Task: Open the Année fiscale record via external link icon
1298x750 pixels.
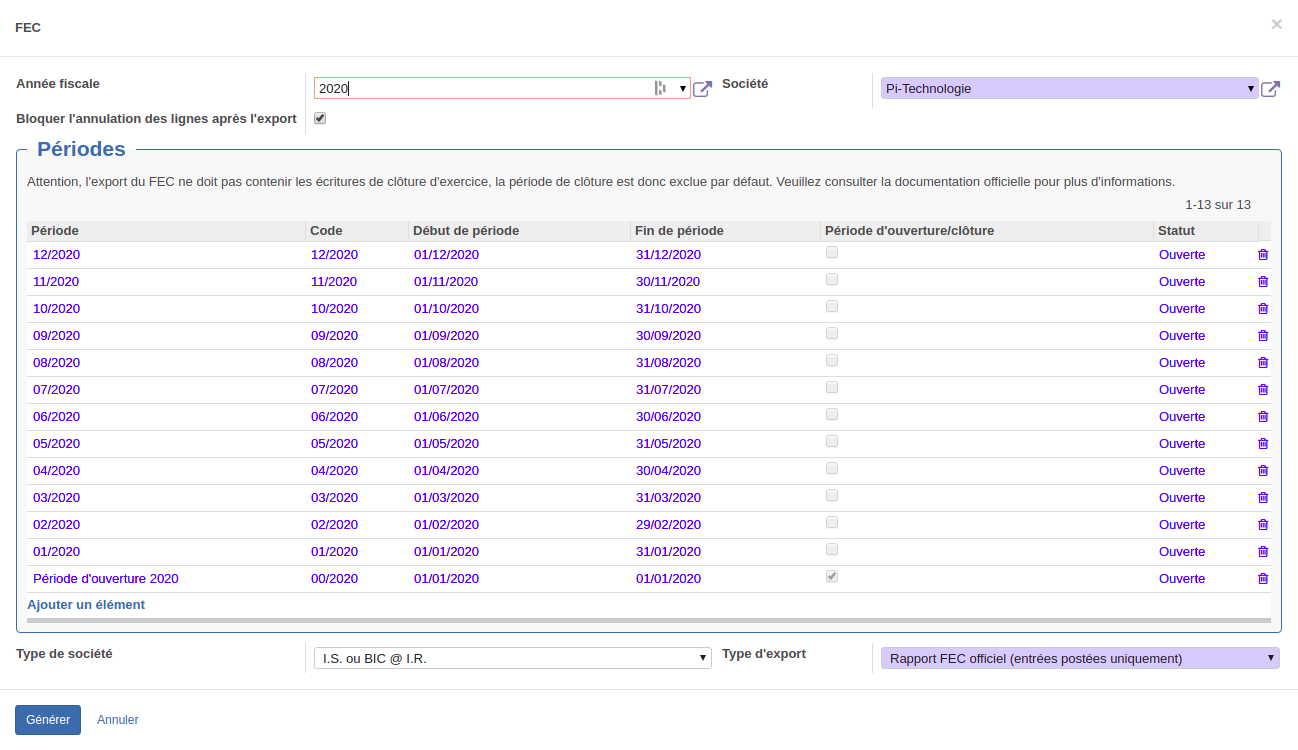Action: pyautogui.click(x=703, y=89)
